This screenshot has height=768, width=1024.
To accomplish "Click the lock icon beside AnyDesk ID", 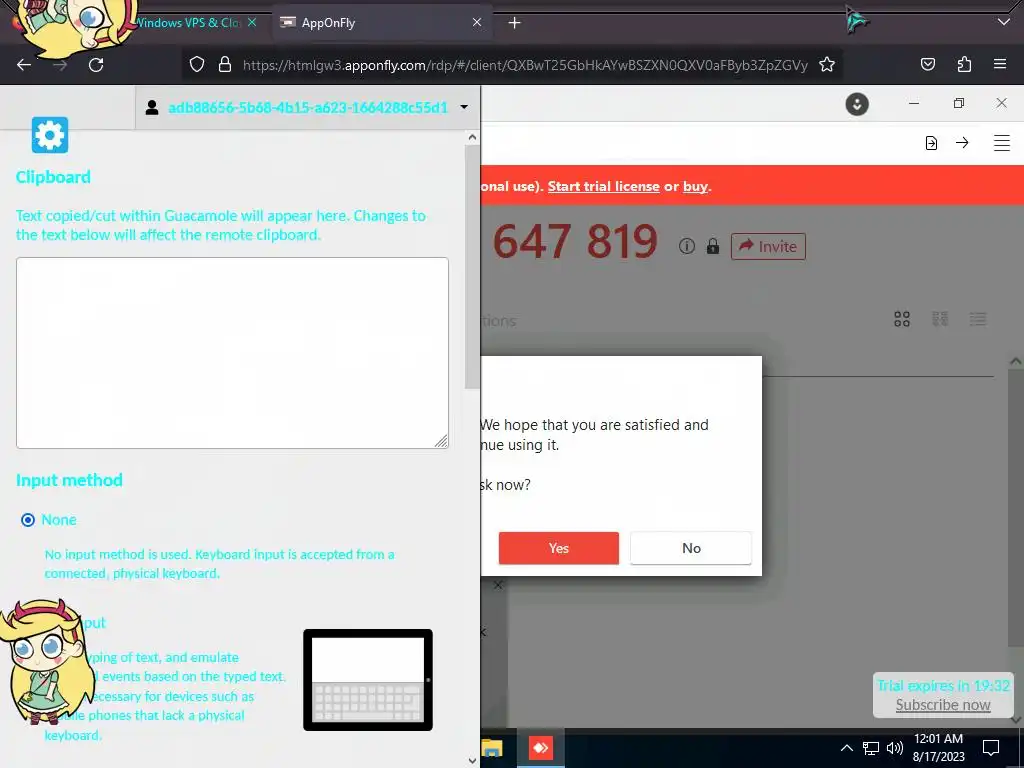I will pyautogui.click(x=712, y=246).
